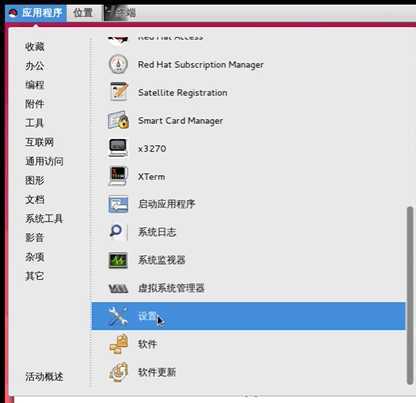
Task: Select the 杂项 category
Action: point(35,257)
